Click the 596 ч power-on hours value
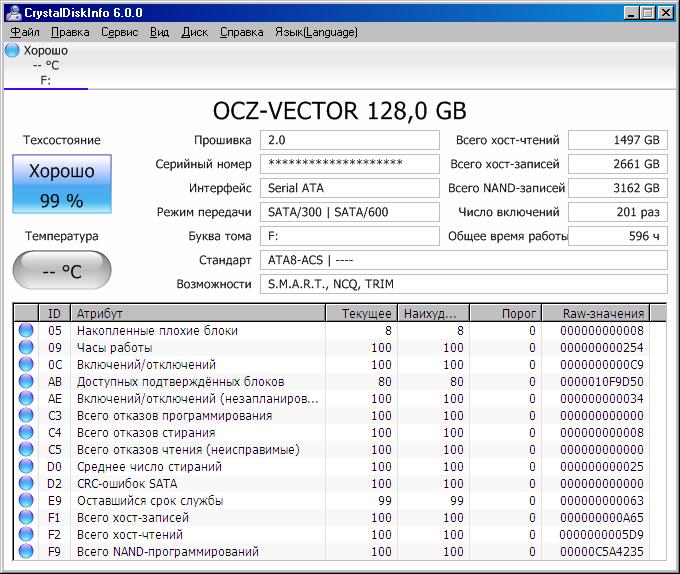 [x=618, y=236]
